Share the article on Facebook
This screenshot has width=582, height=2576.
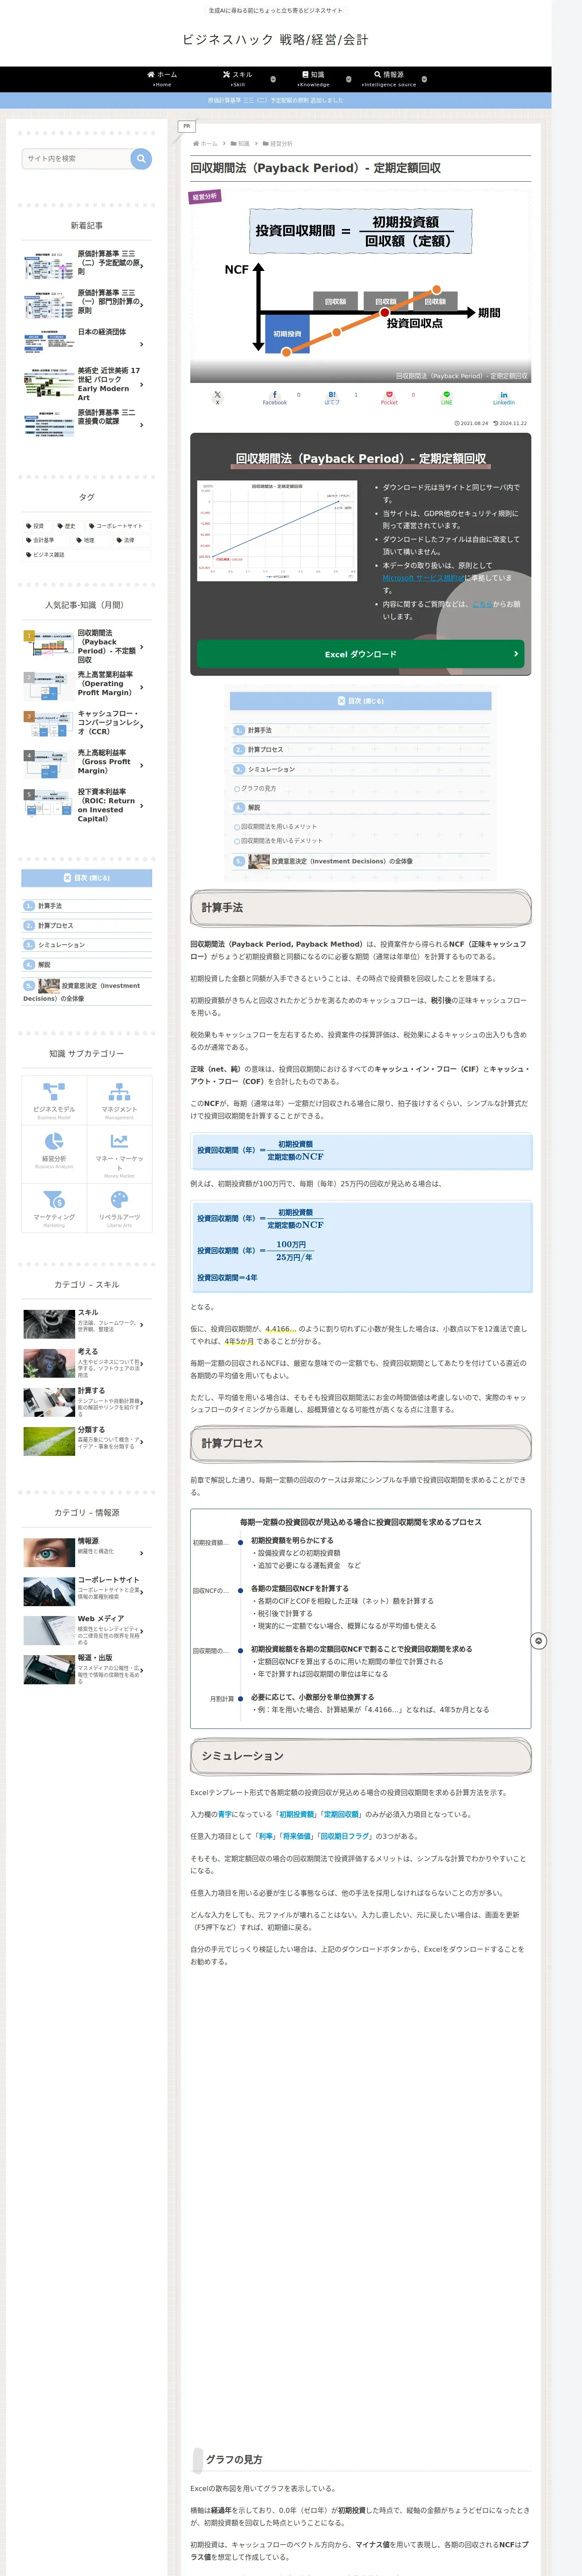pos(275,398)
